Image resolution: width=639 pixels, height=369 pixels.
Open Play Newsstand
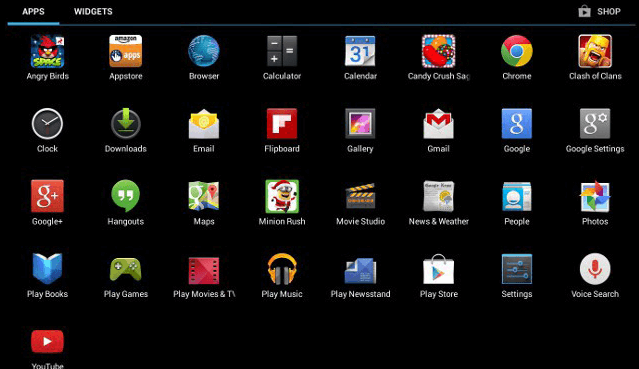pos(360,270)
